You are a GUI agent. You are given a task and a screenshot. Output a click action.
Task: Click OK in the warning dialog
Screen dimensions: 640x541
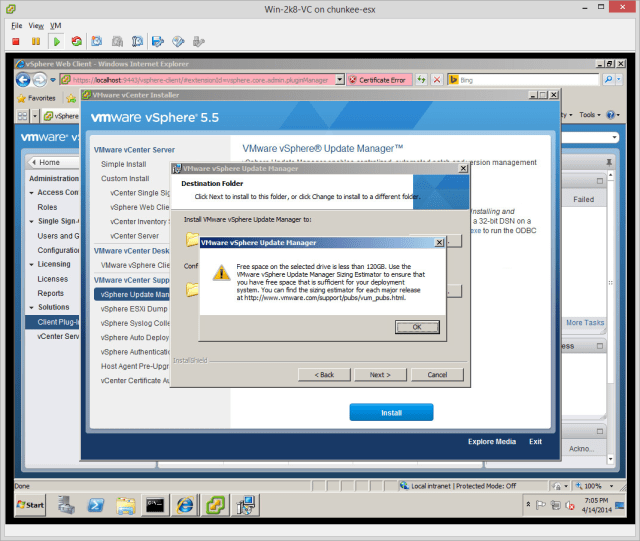(x=417, y=327)
